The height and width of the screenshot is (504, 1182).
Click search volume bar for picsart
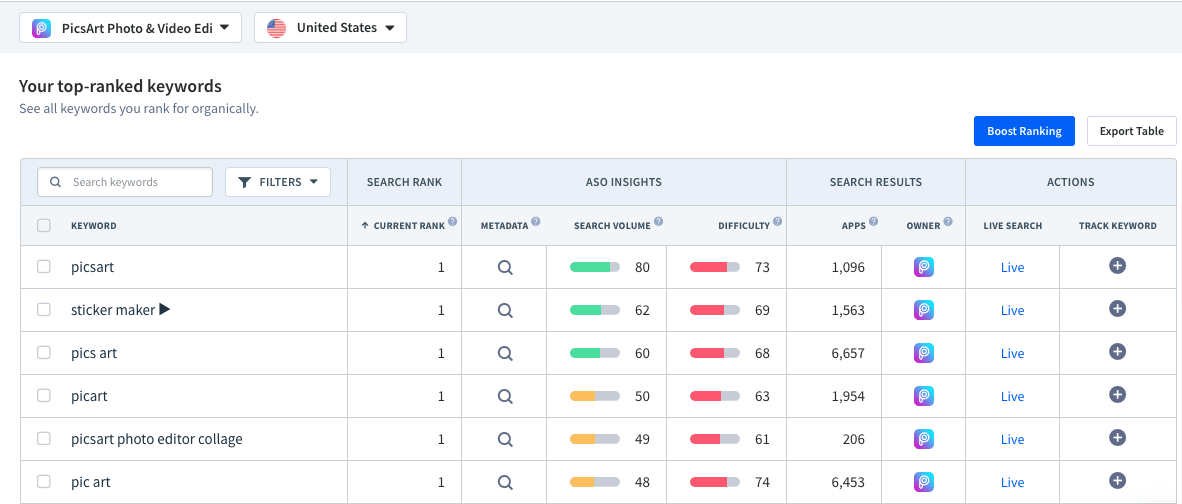click(x=595, y=267)
